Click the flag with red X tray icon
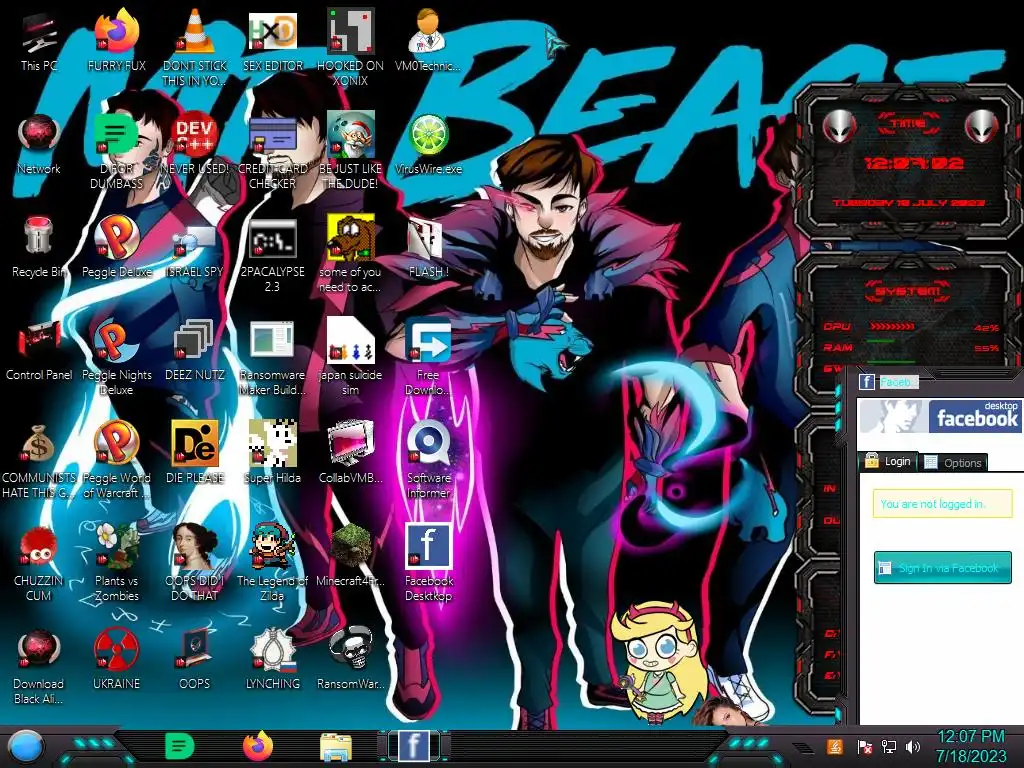The image size is (1024, 768). point(864,746)
